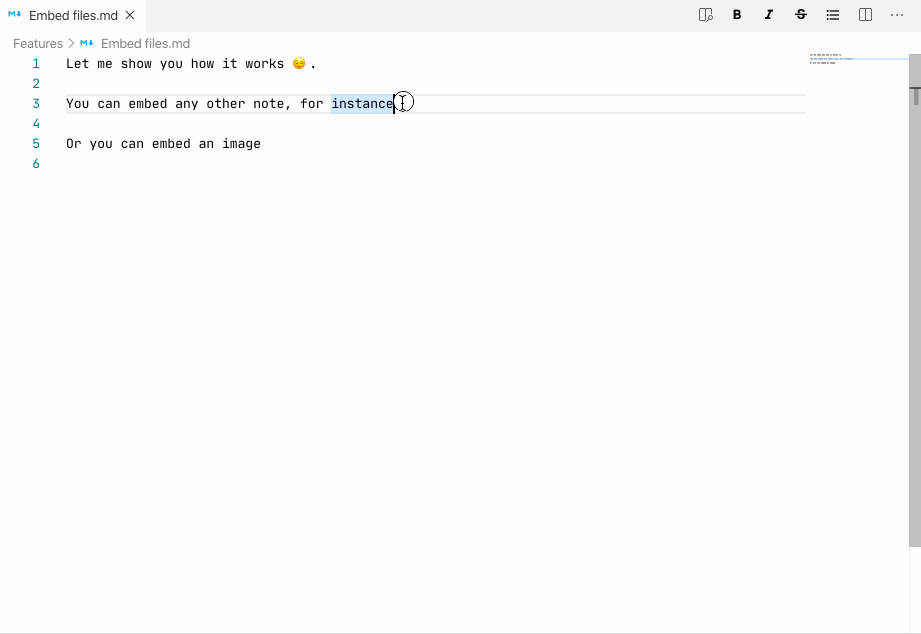
Task: Open Markdown preview to the side
Action: (705, 15)
